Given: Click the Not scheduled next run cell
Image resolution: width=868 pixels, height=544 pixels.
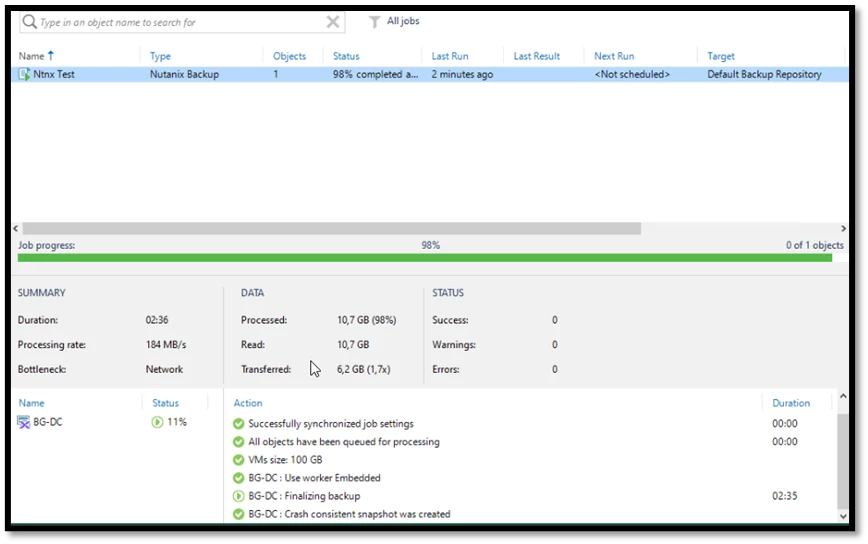Looking at the screenshot, I should 632,74.
